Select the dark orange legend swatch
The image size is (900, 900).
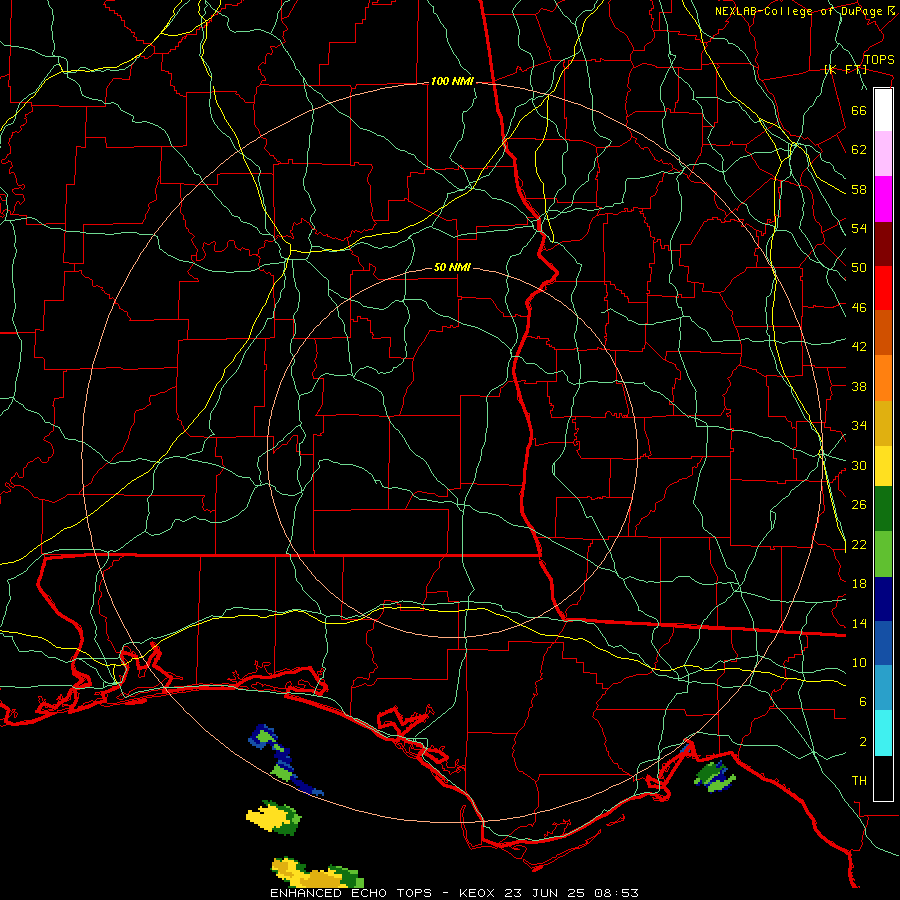click(883, 332)
